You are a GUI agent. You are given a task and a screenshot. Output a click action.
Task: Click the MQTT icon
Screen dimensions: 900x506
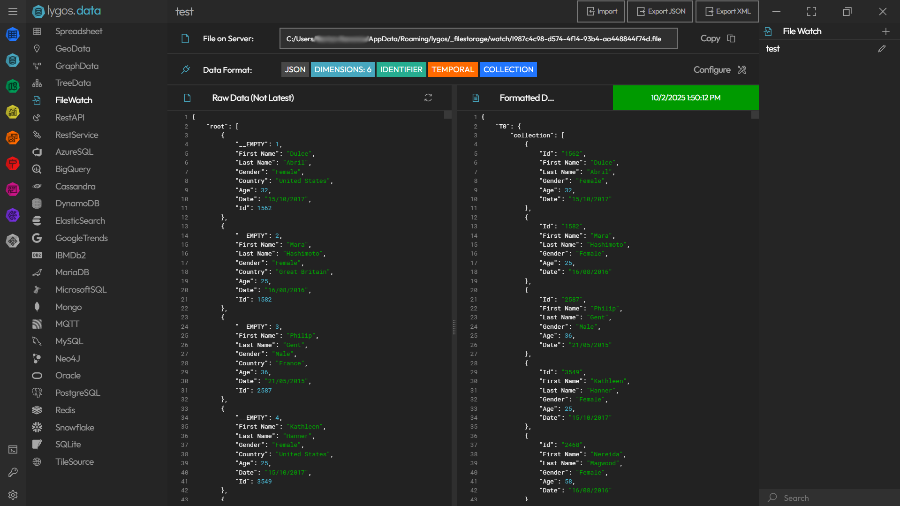37,324
